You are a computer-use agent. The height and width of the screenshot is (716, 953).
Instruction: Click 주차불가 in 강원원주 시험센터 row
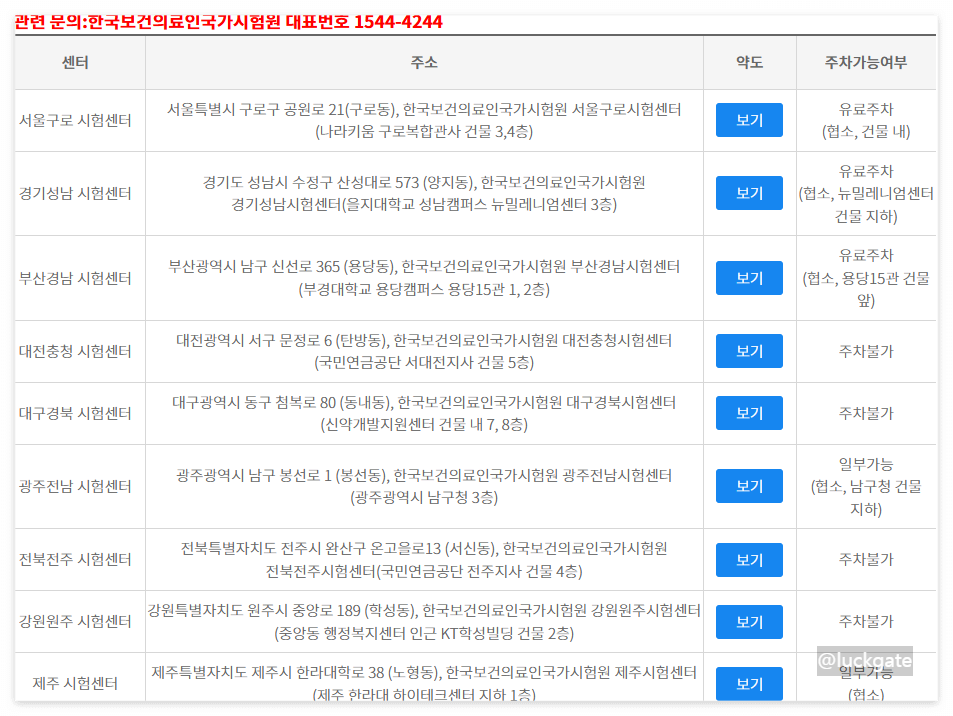point(865,621)
